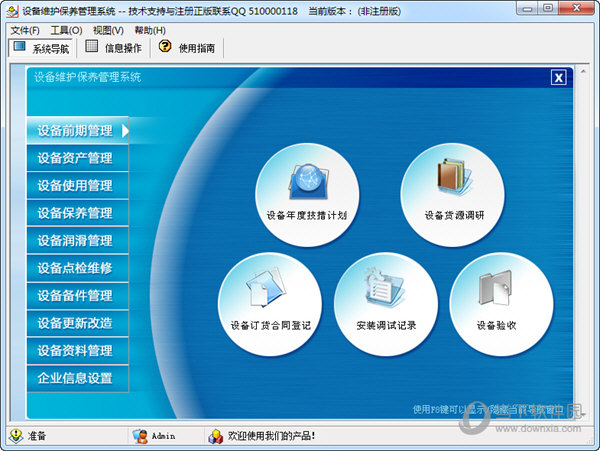Click the 设备年度技措计划 label

(x=307, y=215)
